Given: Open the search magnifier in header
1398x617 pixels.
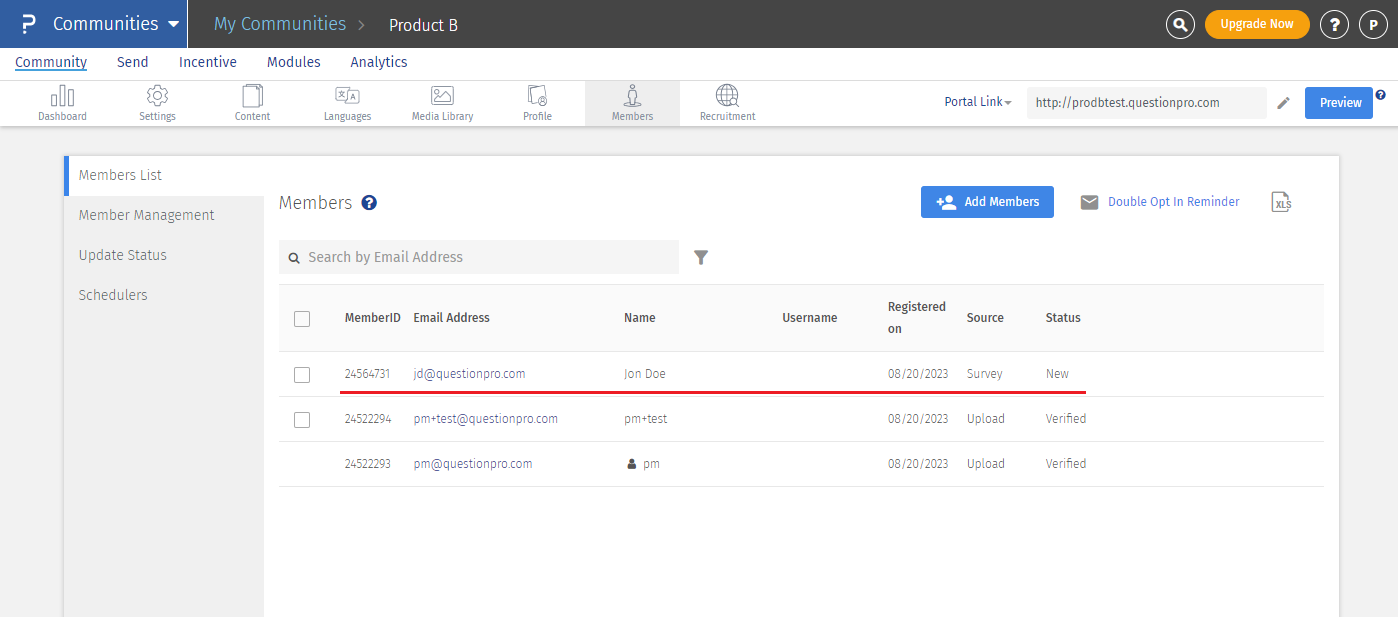Looking at the screenshot, I should coord(1181,25).
